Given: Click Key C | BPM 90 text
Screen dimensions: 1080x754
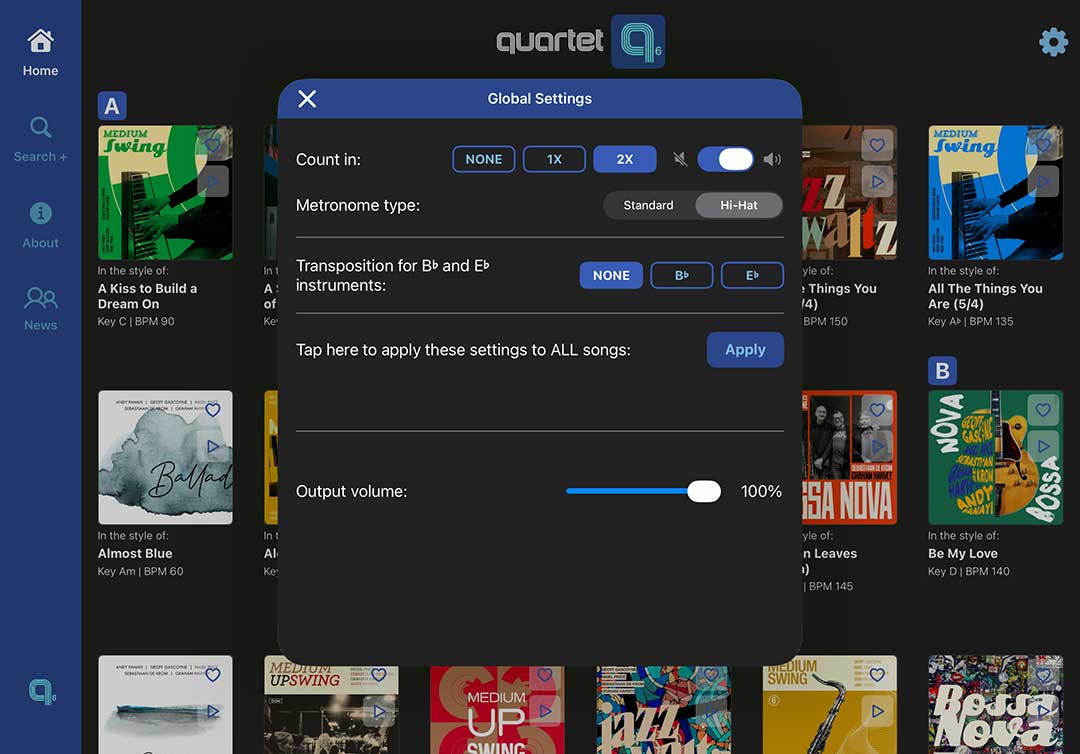Looking at the screenshot, I should 136,322.
